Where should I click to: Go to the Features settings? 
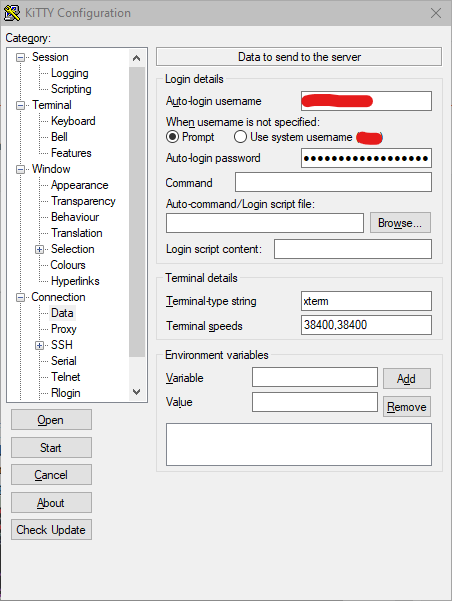[x=71, y=153]
